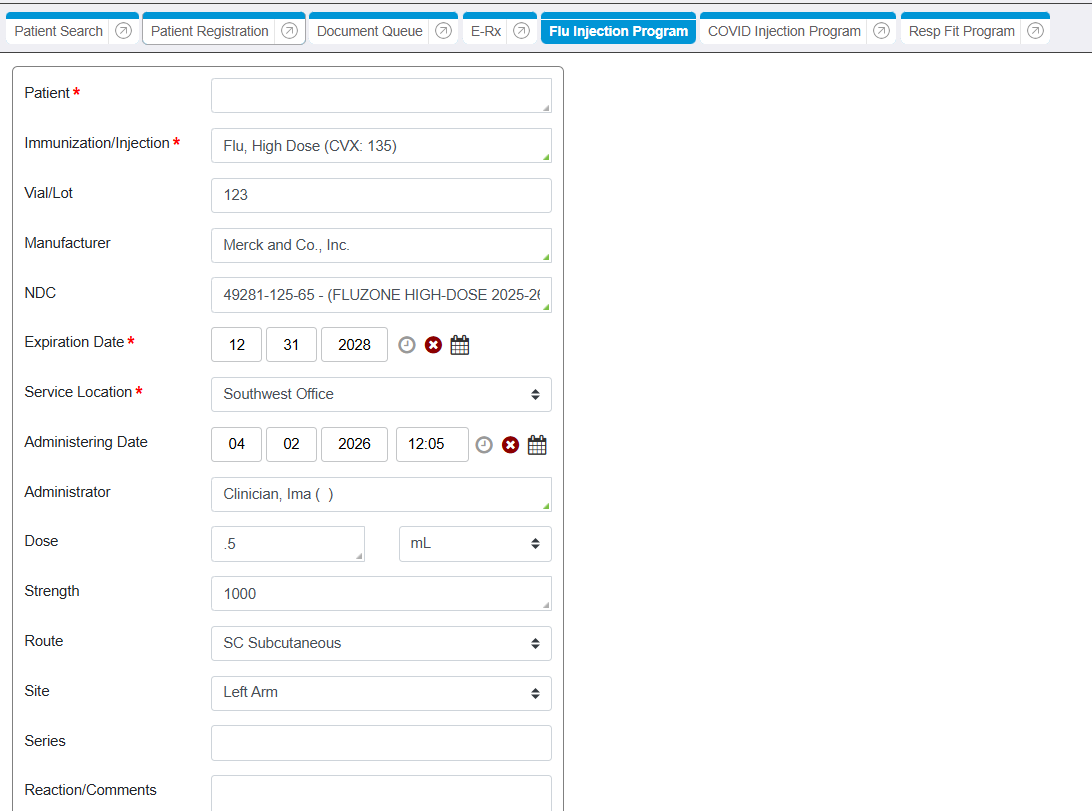Clear the Expiration Date with red X
1092x811 pixels.
[x=433, y=345]
